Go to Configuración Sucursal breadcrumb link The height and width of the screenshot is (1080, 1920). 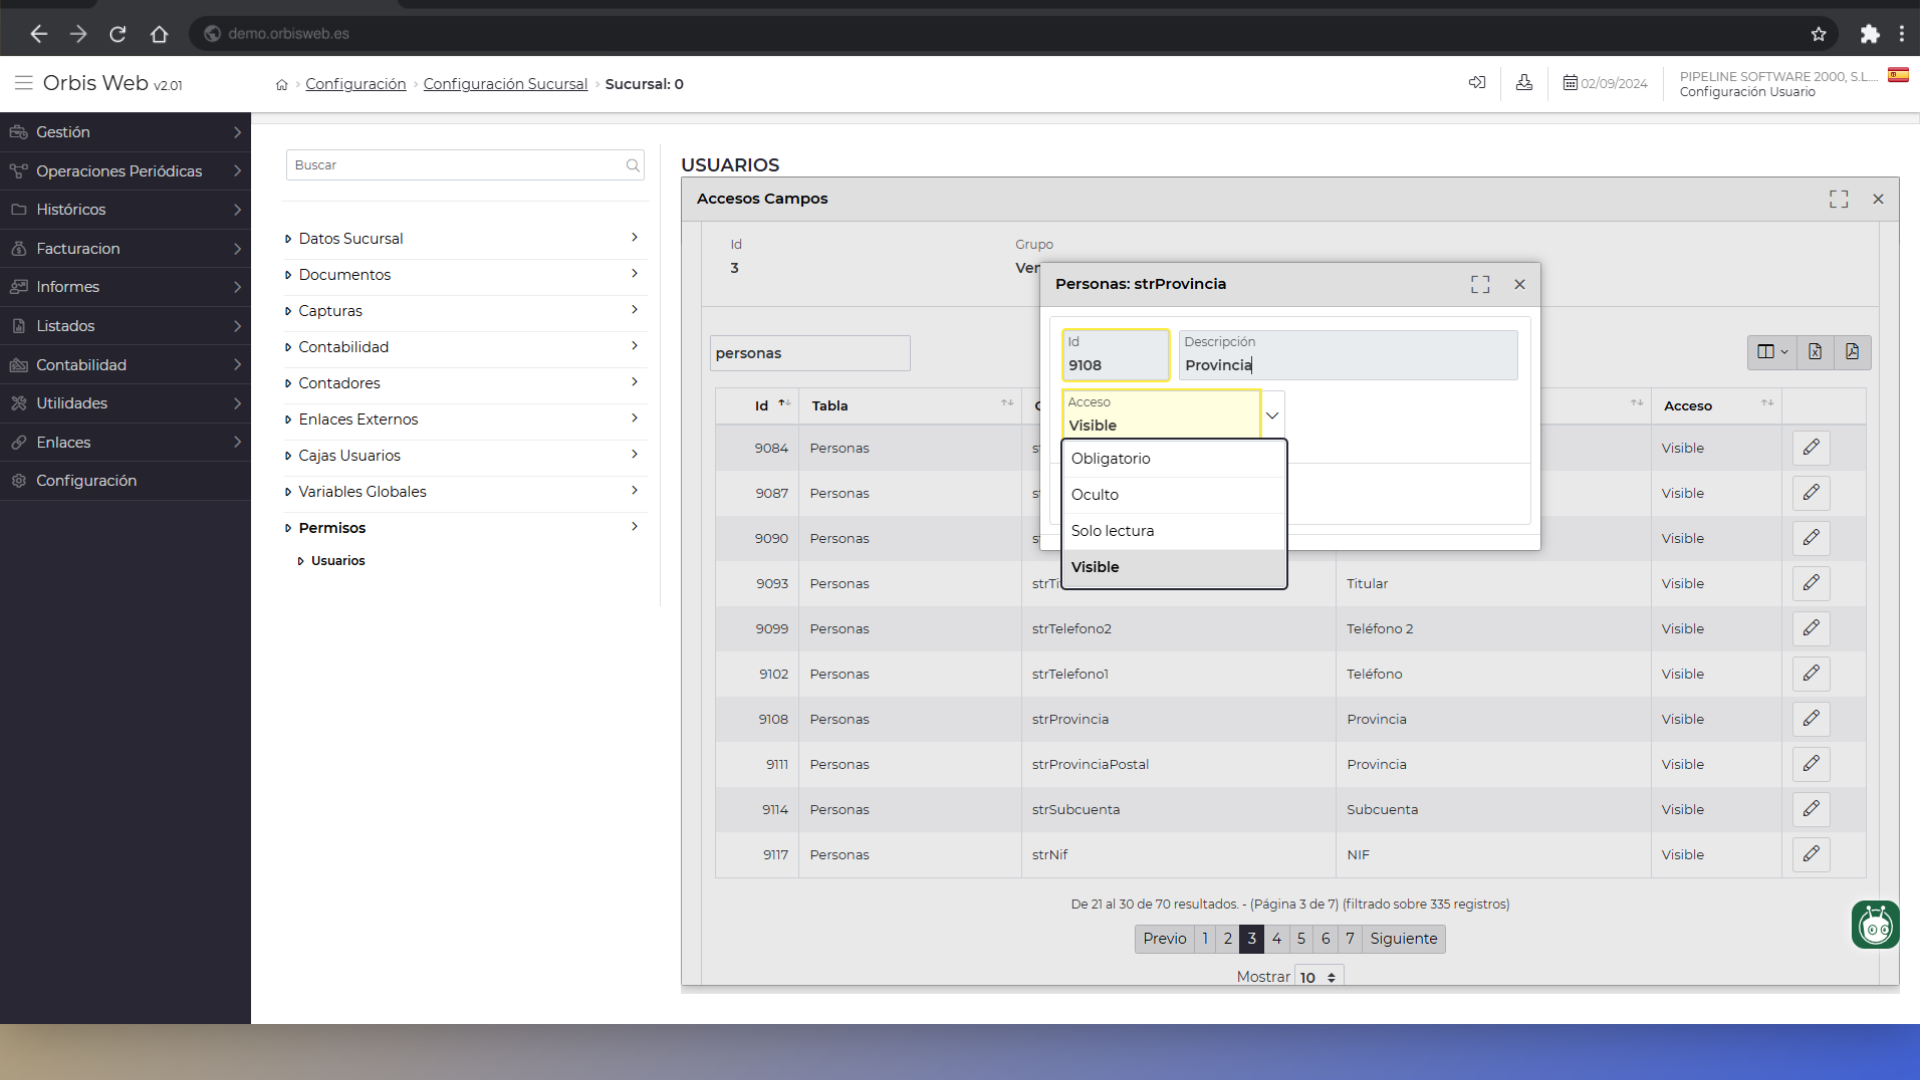tap(505, 84)
